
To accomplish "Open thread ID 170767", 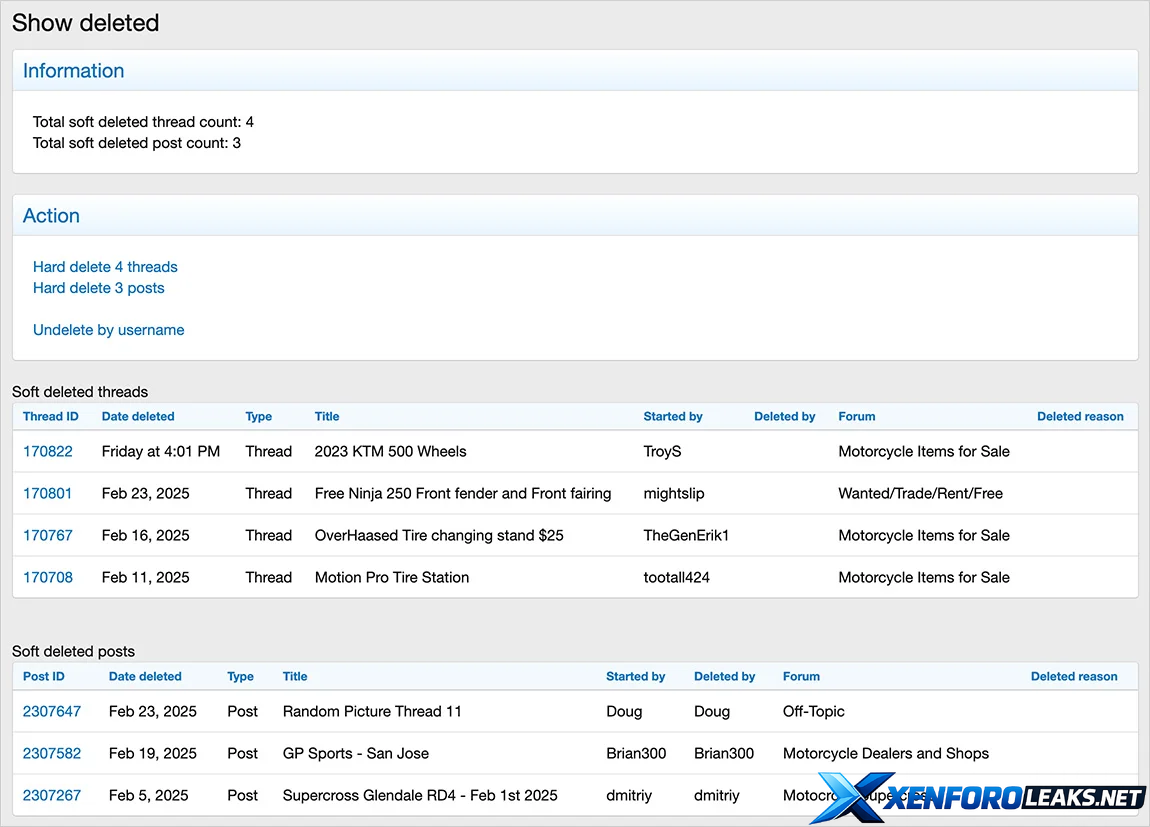I will click(x=48, y=535).
